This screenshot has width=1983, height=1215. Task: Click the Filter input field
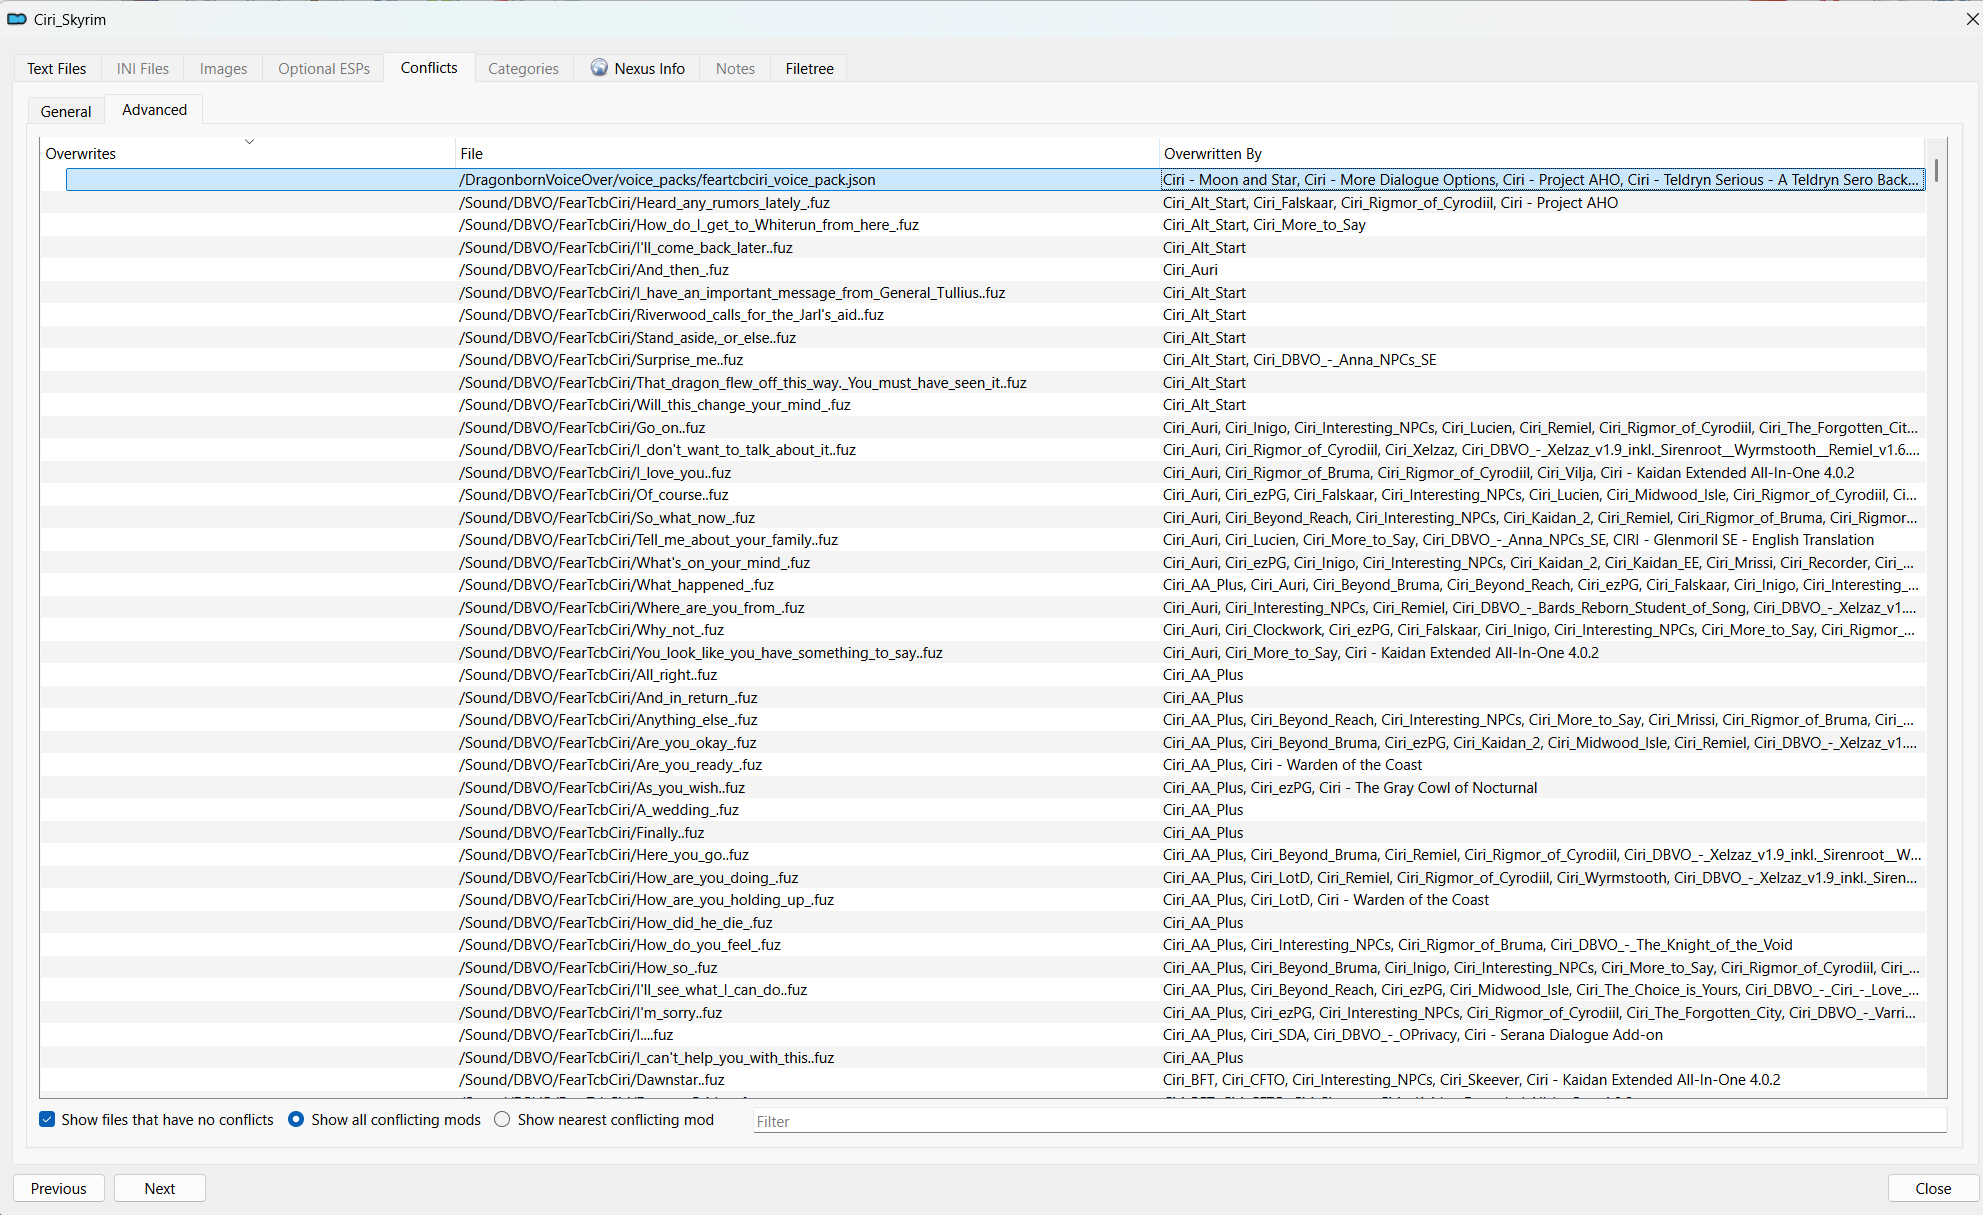point(1349,1121)
